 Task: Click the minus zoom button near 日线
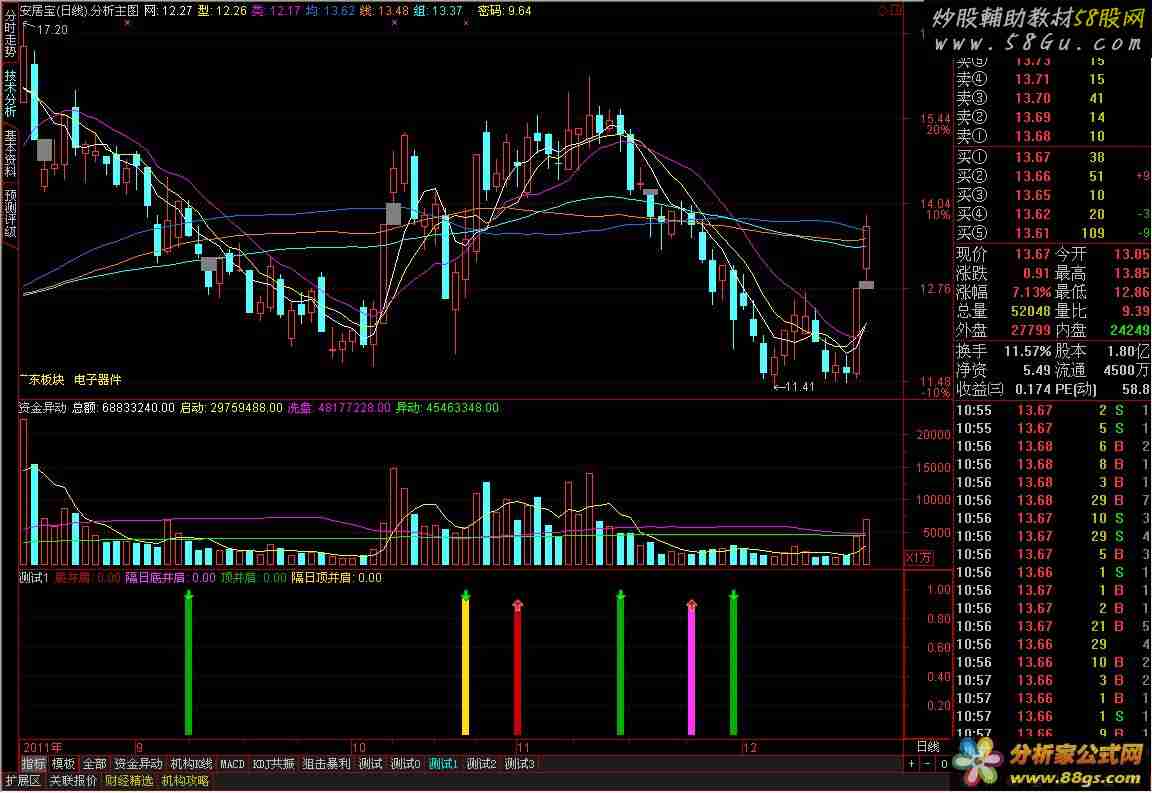click(927, 764)
